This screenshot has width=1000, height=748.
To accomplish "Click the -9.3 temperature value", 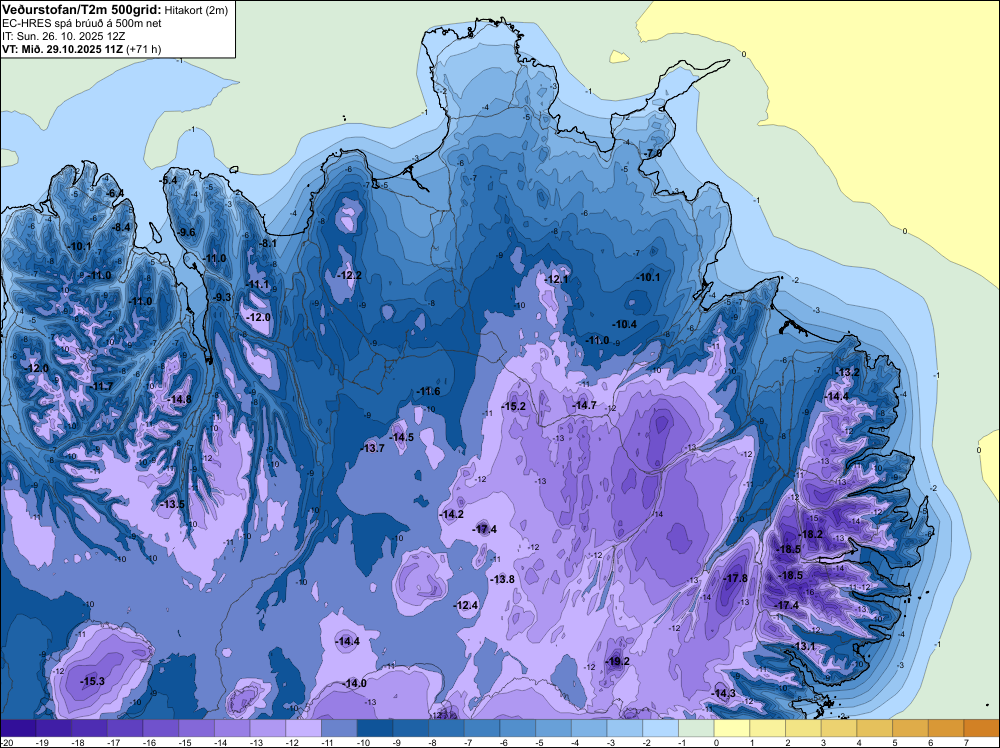I will (222, 297).
